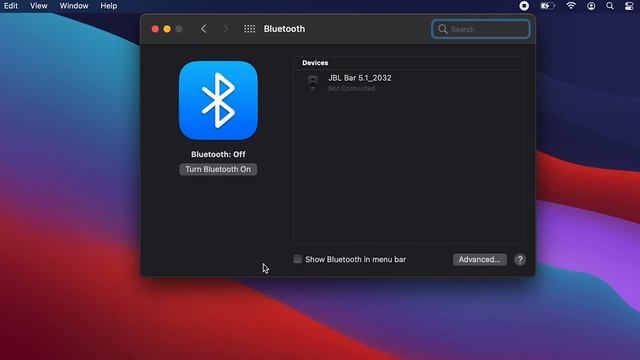The width and height of the screenshot is (640, 360).
Task: Click the large Bluetooth logo icon
Action: click(x=218, y=100)
